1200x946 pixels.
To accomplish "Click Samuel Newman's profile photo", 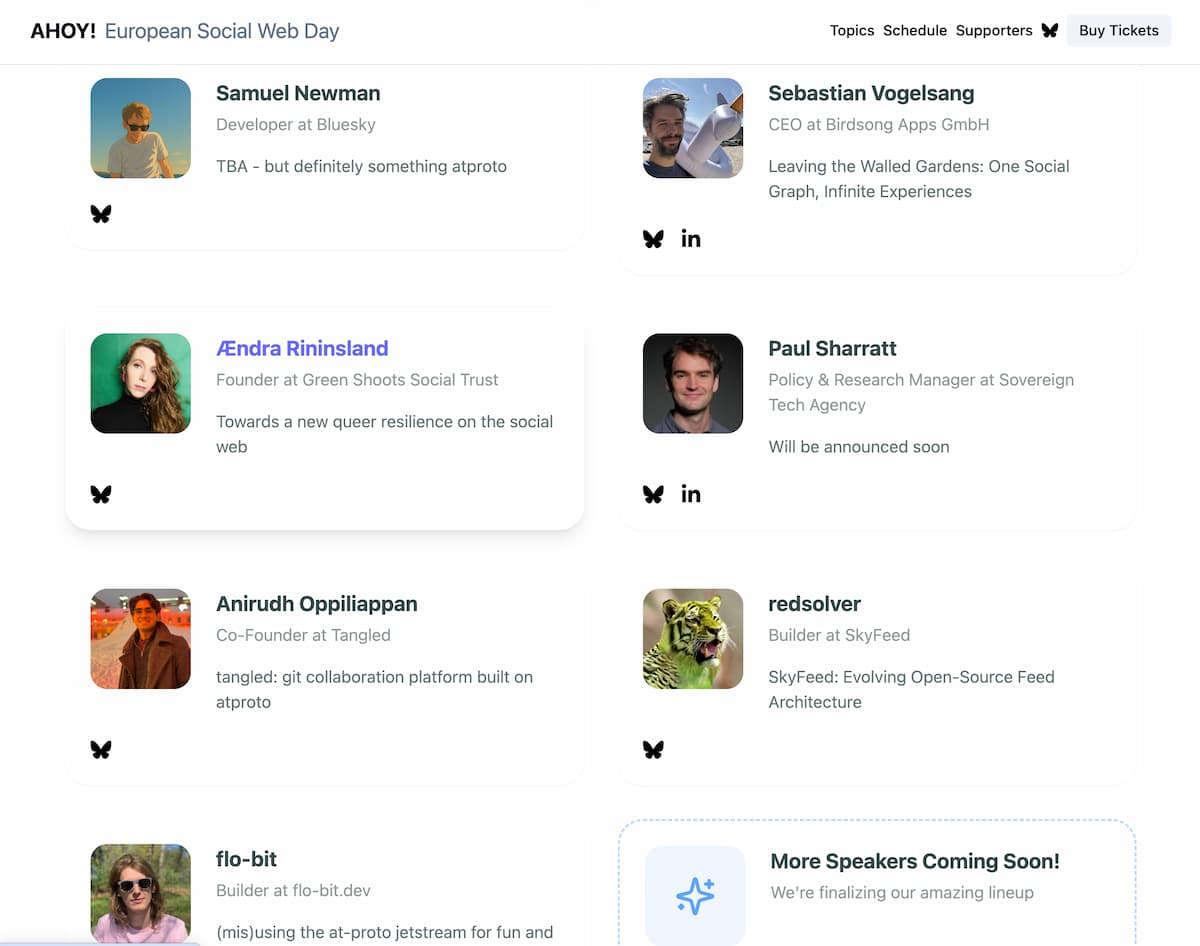I will point(141,128).
